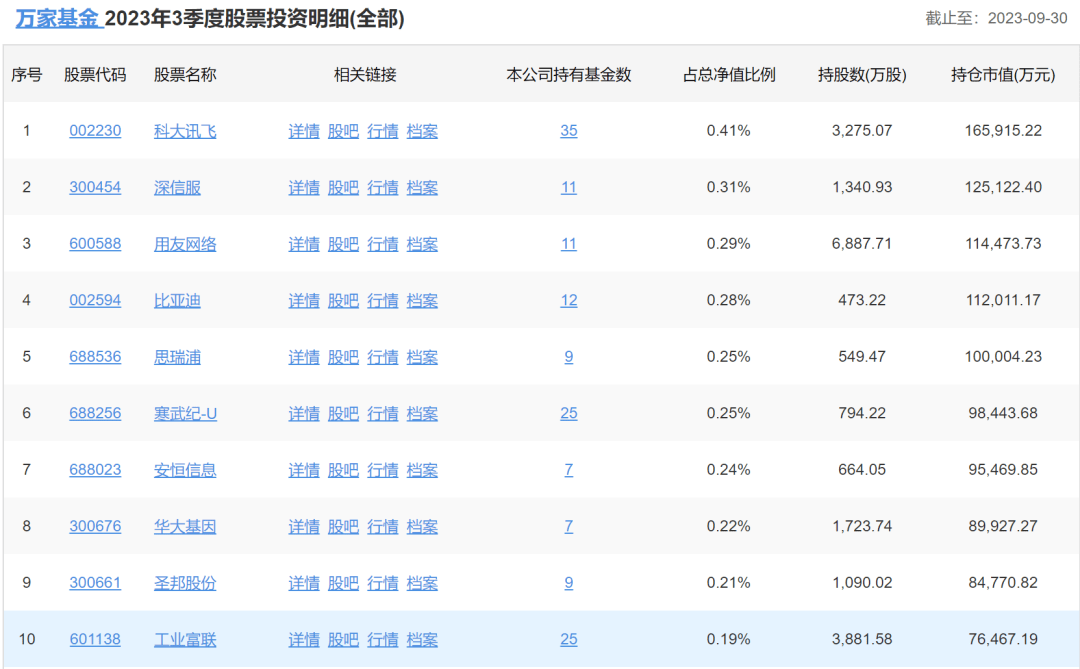Viewport: 1080px width, 669px height.
Task: Click 寒武纪-U stock name
Action: (185, 414)
